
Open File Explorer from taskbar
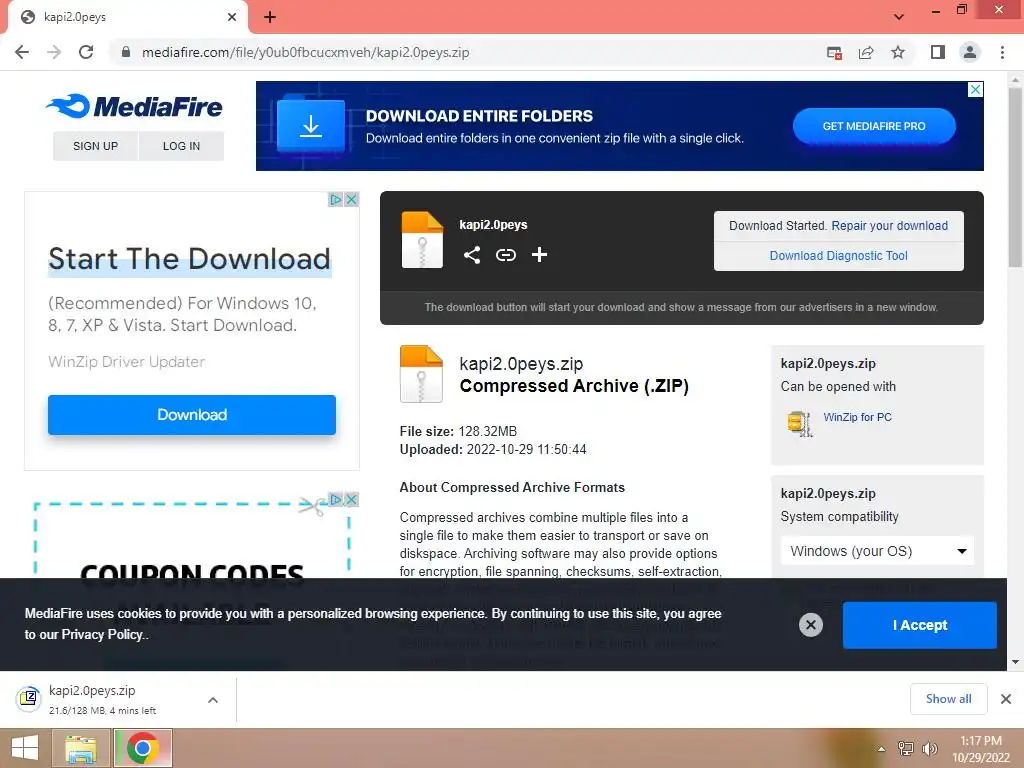[x=80, y=748]
